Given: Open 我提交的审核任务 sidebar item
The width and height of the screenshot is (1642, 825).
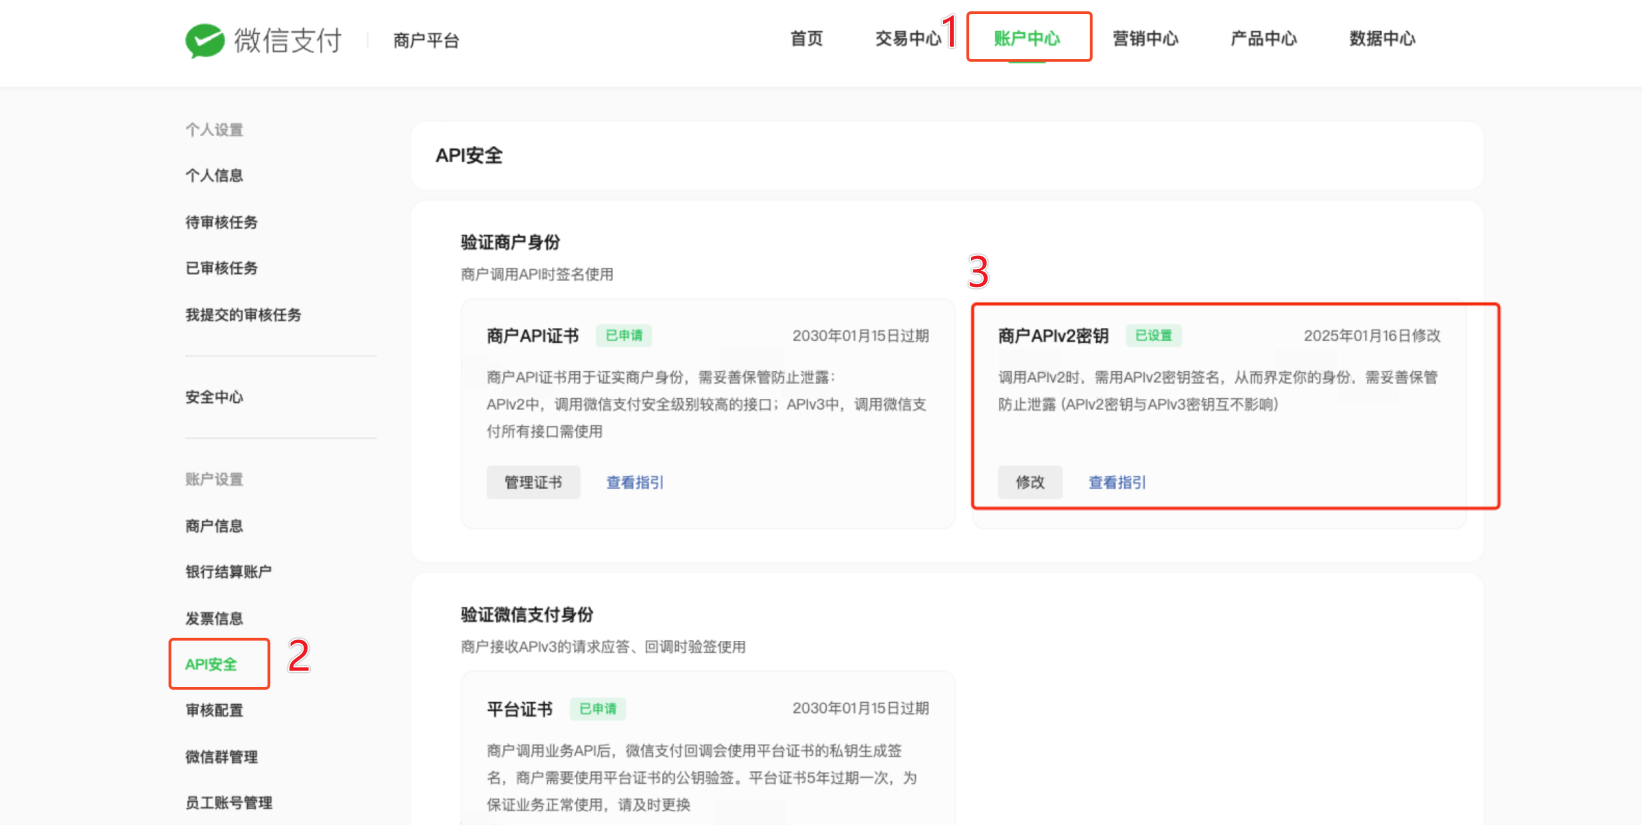Looking at the screenshot, I should 243,315.
